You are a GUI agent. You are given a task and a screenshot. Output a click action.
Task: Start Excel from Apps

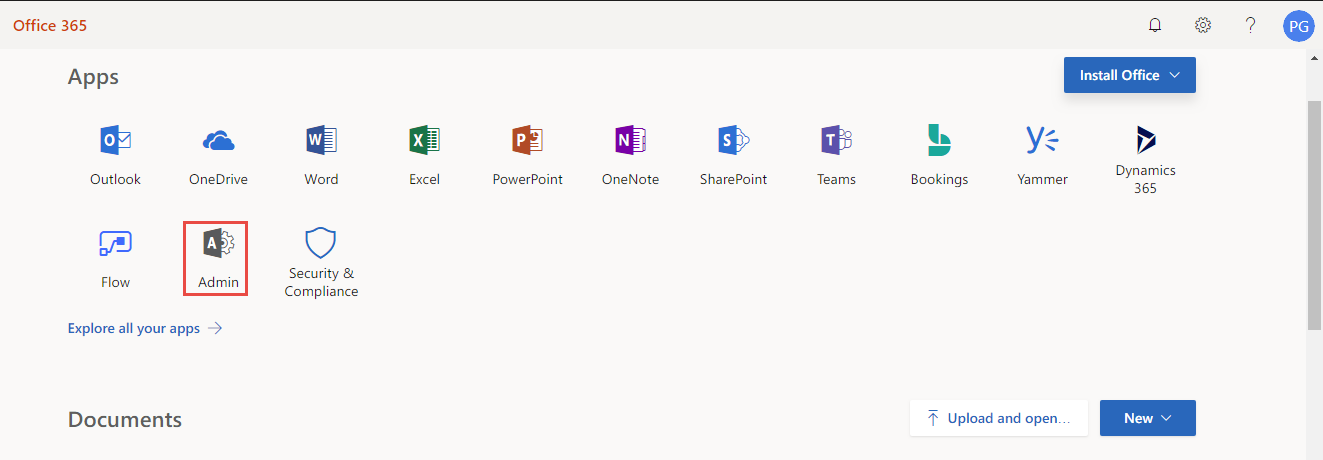click(424, 156)
